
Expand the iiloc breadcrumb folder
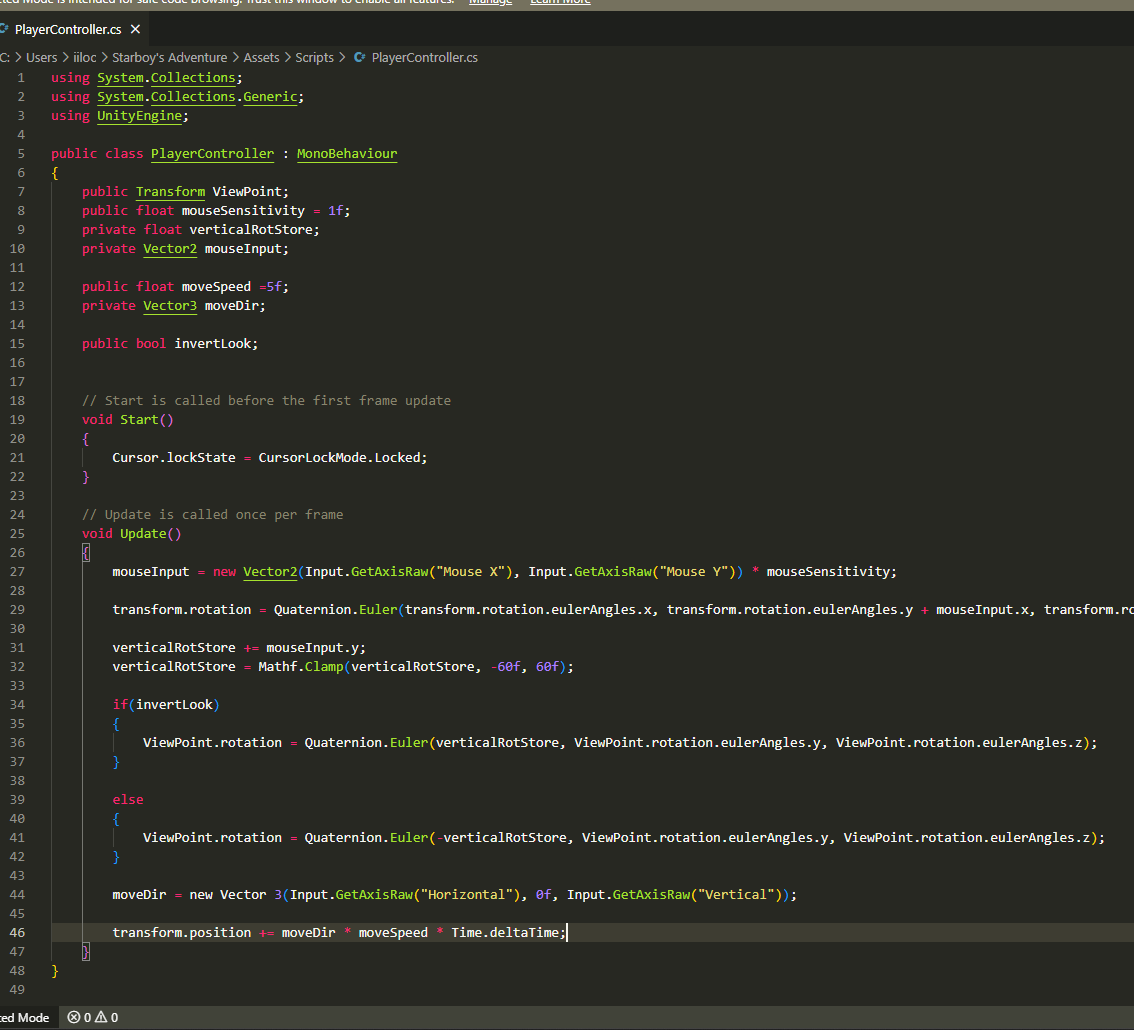[85, 58]
